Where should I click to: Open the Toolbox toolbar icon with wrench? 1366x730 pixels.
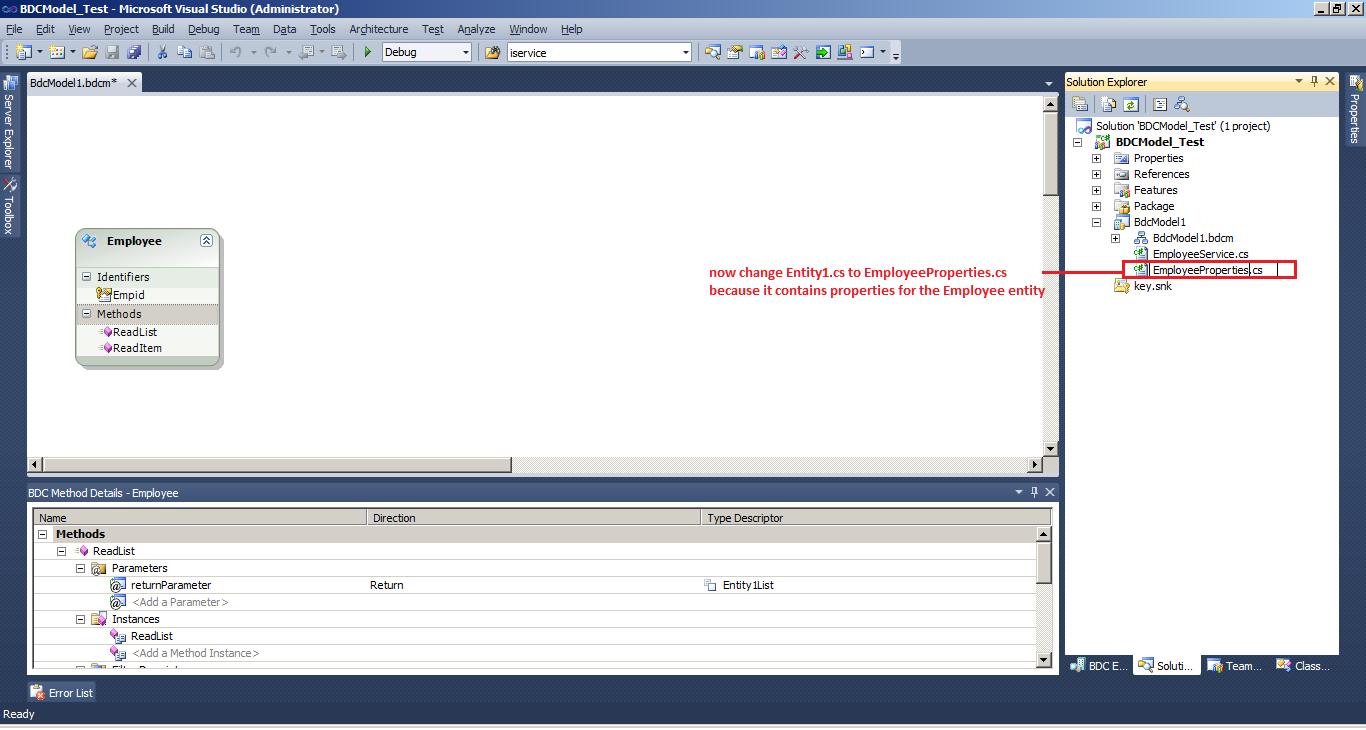pos(800,52)
